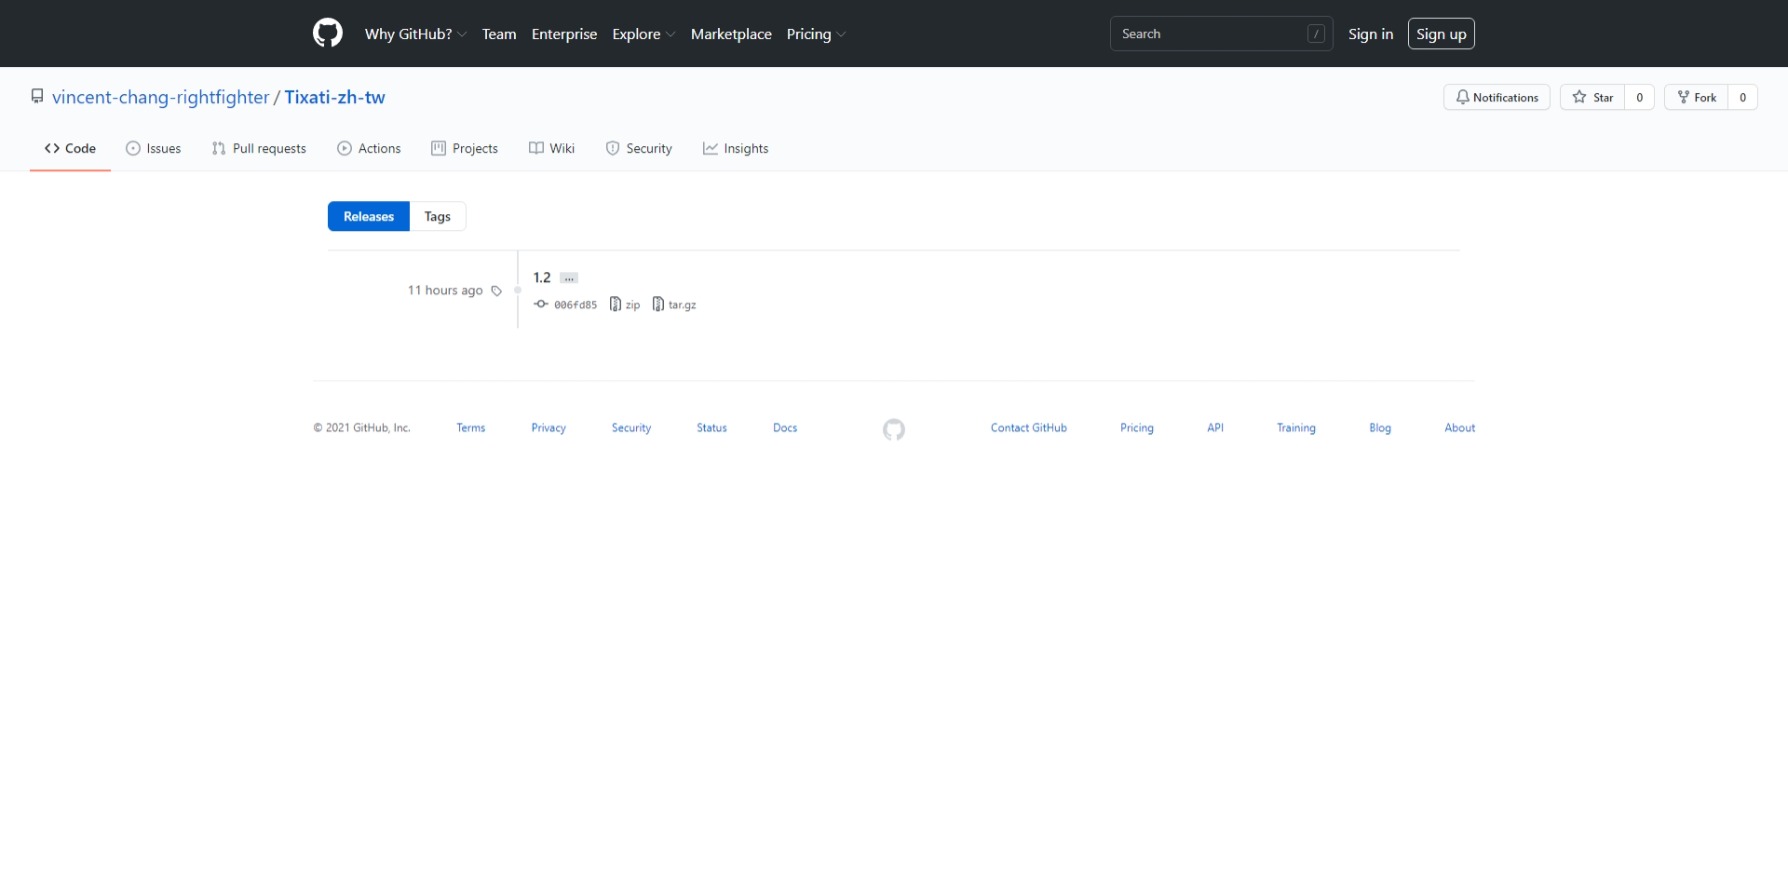The image size is (1788, 894).
Task: Open vincent-chang-rightfighter user profile link
Action: tap(161, 97)
